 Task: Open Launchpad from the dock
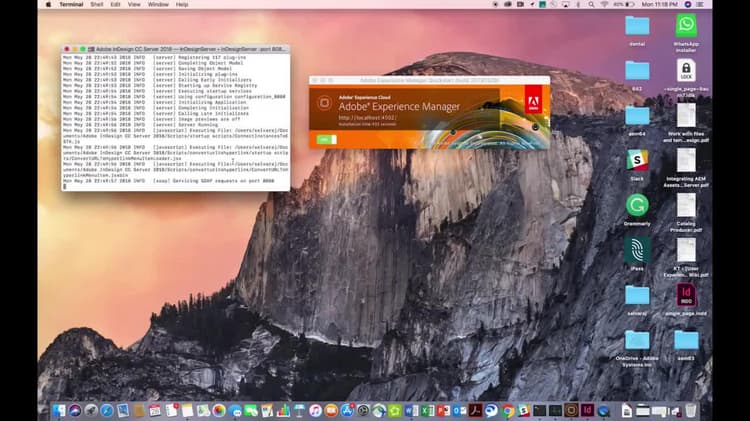91,410
